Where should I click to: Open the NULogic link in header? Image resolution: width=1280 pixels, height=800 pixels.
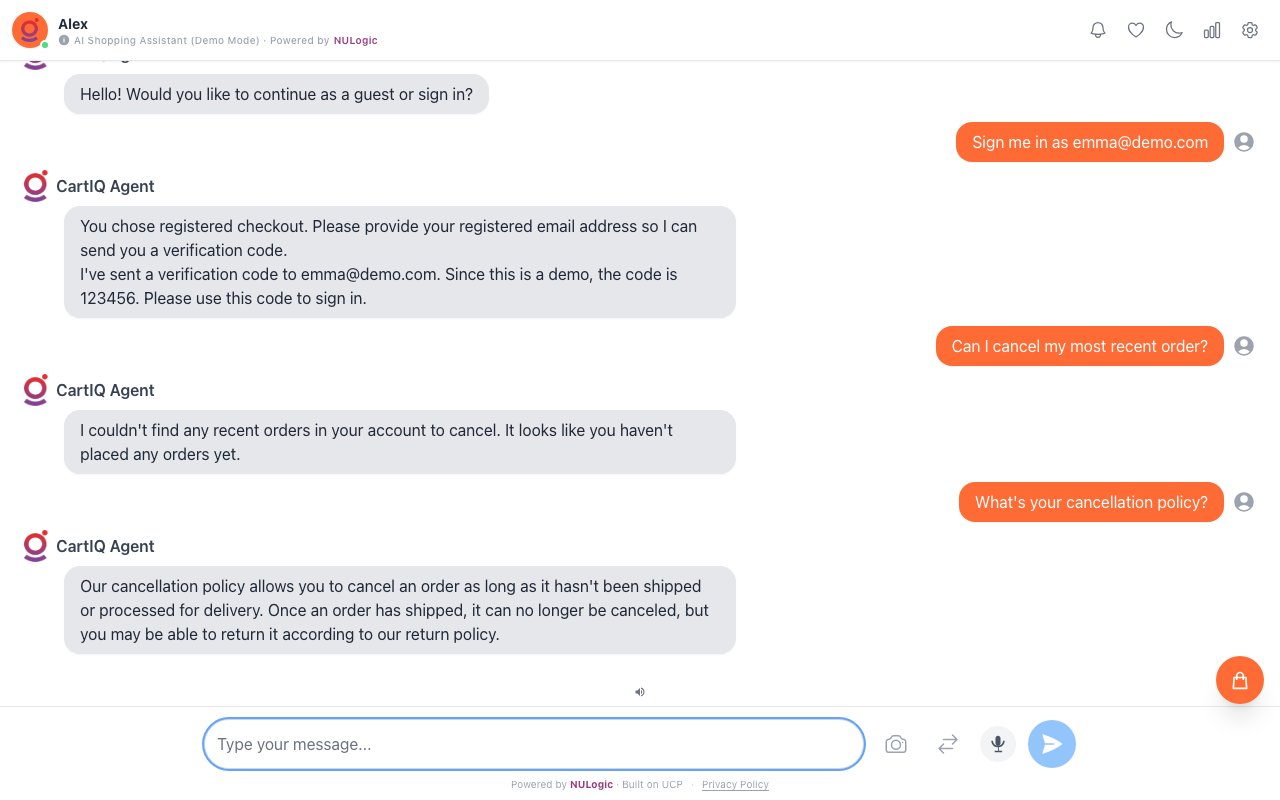355,41
